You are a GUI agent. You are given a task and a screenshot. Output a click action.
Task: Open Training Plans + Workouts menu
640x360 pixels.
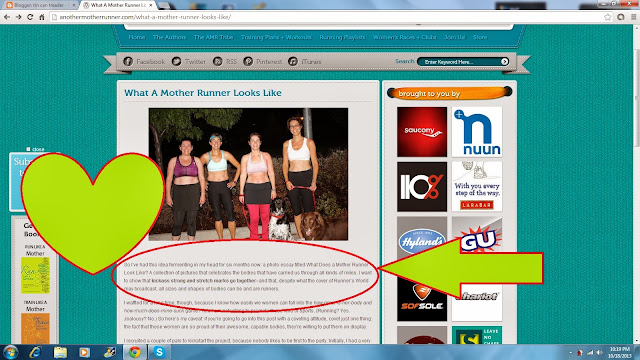click(x=276, y=37)
